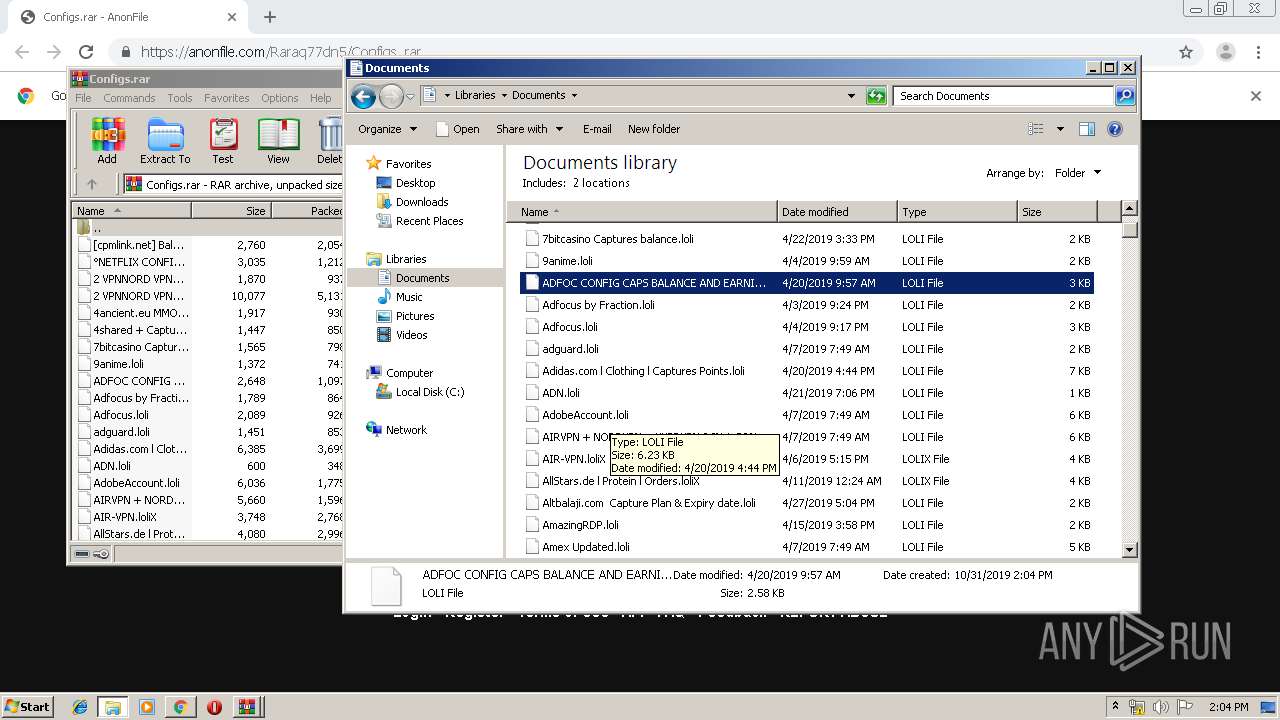1280x720 pixels.
Task: Open recent pages dropdown near Forward button
Action: coord(410,97)
